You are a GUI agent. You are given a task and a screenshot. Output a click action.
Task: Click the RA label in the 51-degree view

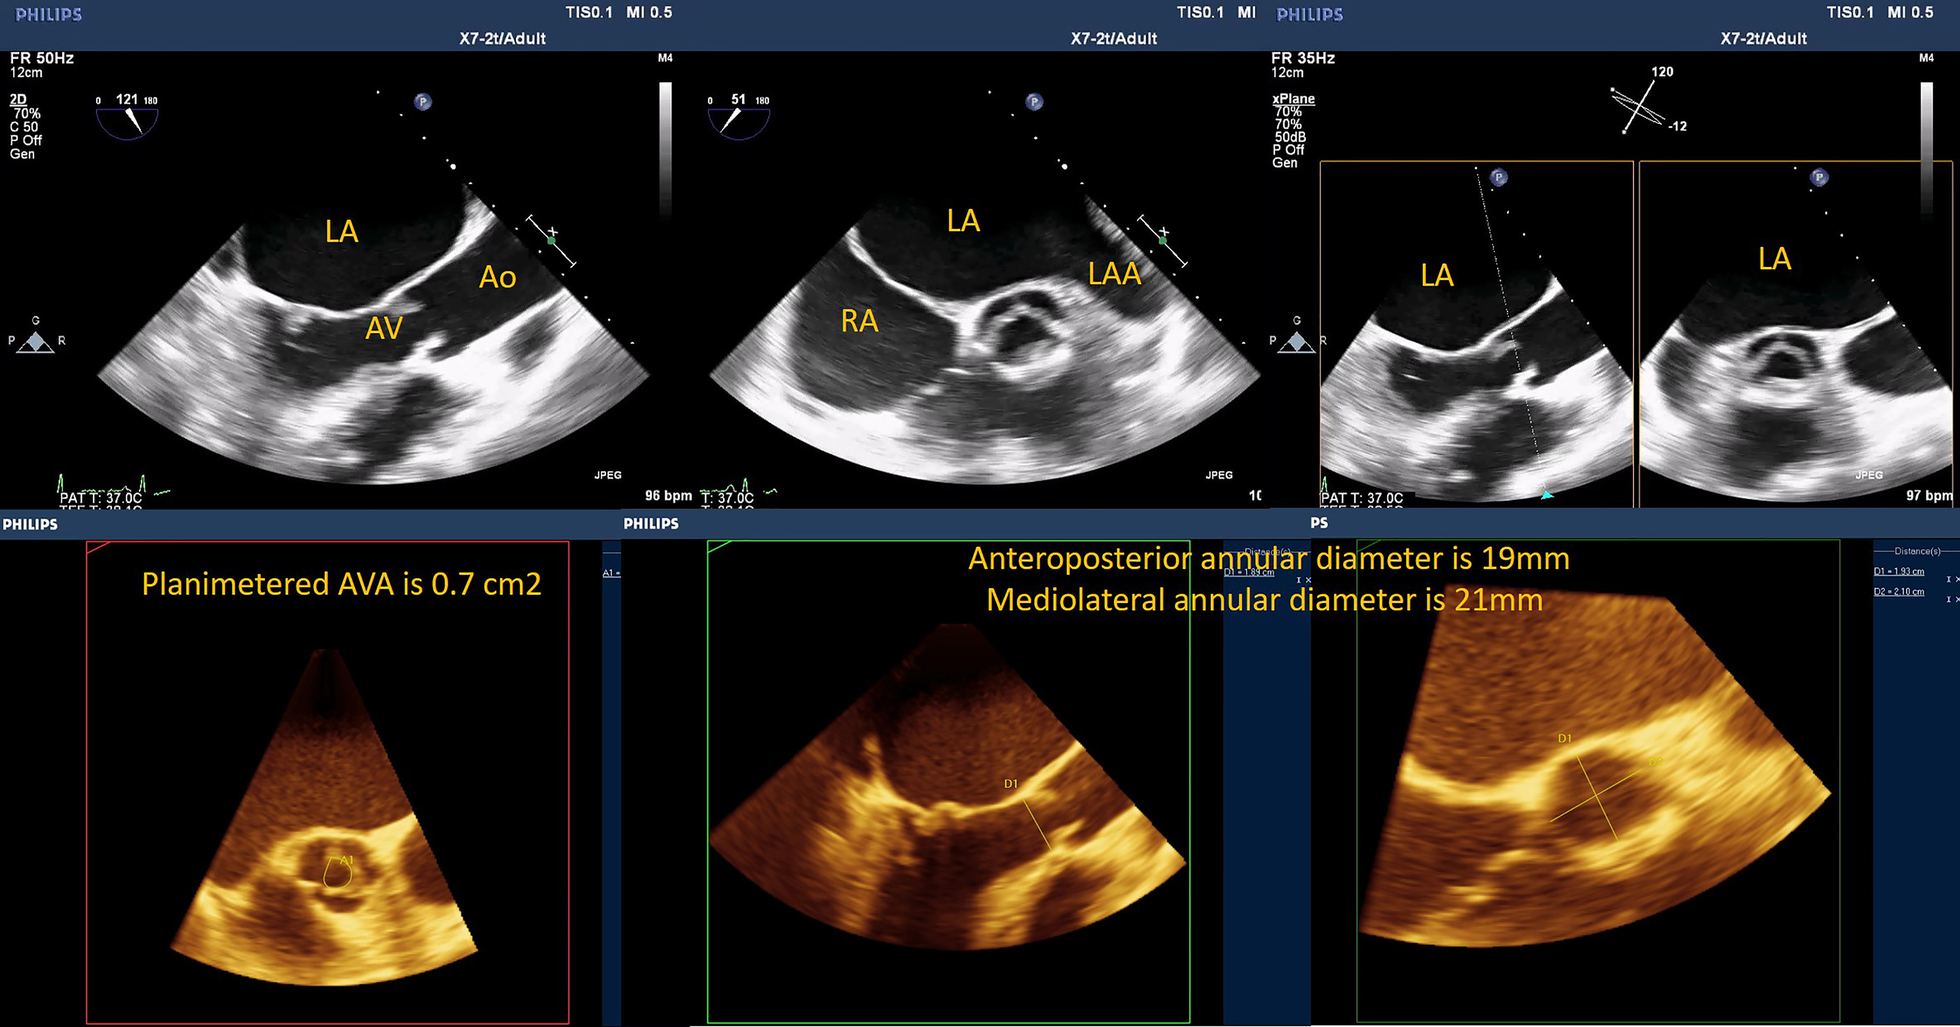click(x=859, y=321)
